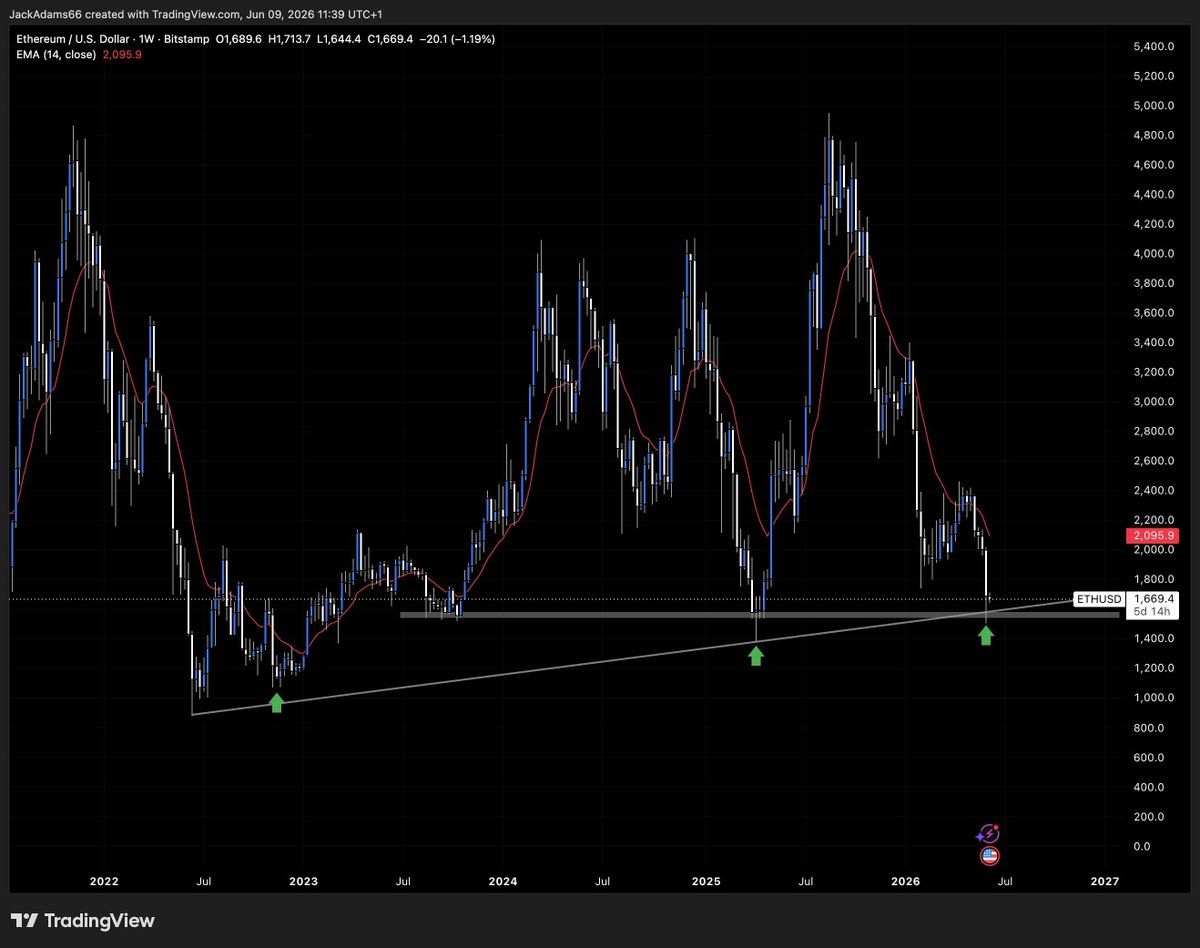The width and height of the screenshot is (1200, 948).
Task: Click the red 2,095.9 value beside EMA legend
Action: pyautogui.click(x=122, y=54)
